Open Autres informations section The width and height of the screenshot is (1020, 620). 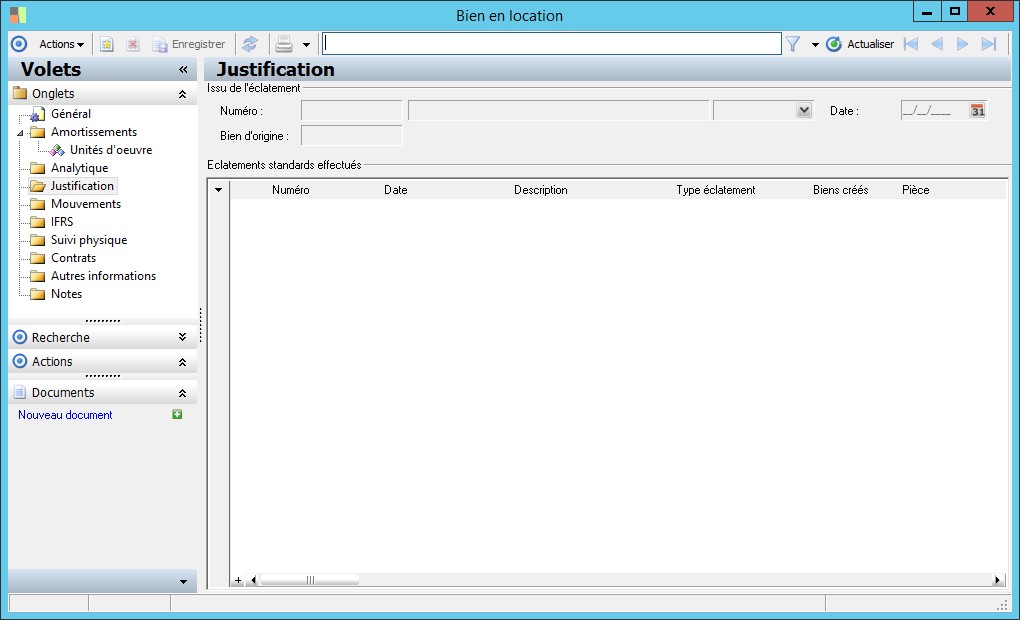(103, 276)
